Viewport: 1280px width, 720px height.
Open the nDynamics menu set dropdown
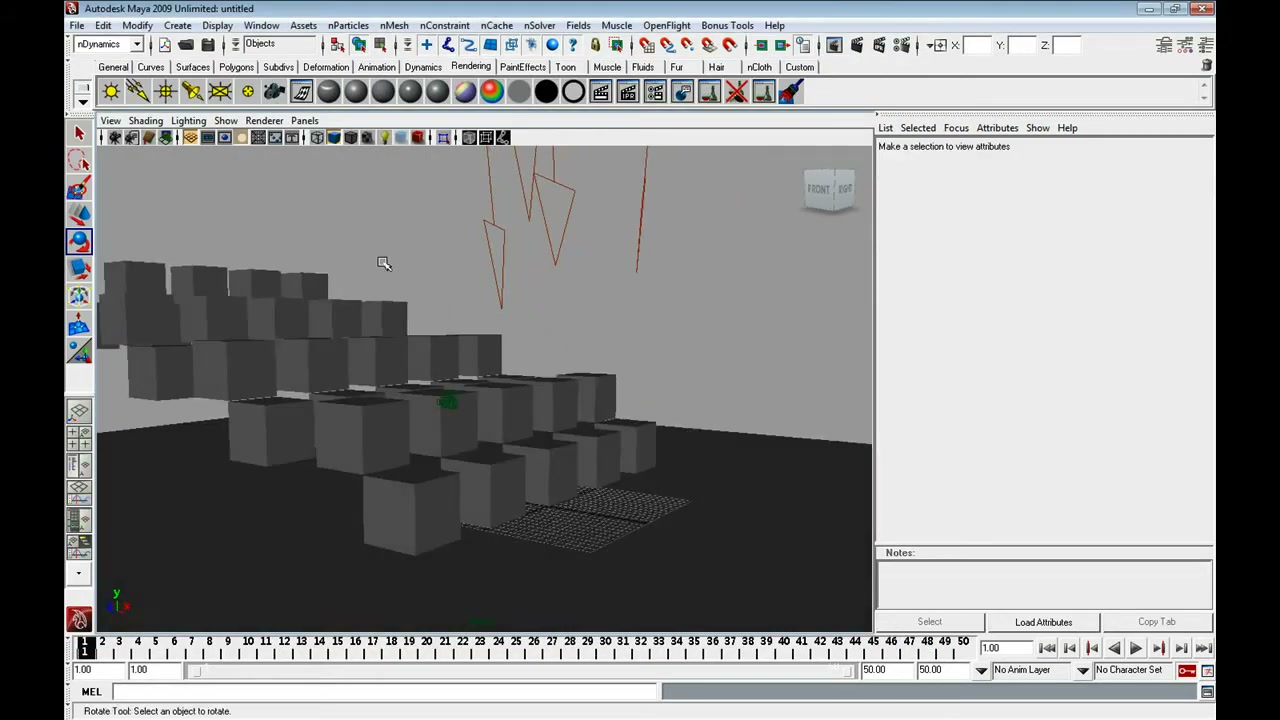tap(137, 45)
